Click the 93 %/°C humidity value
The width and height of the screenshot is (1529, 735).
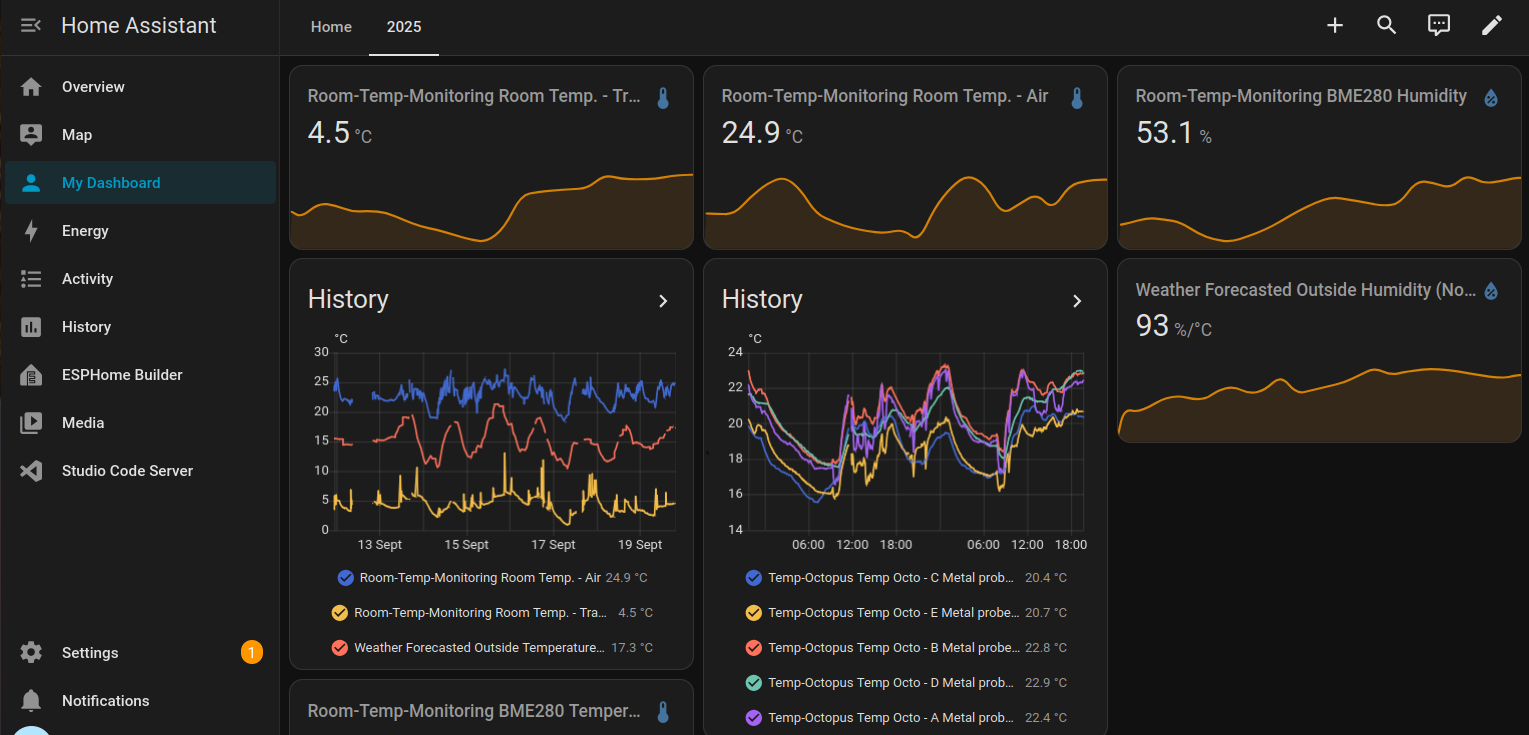[x=1174, y=326]
